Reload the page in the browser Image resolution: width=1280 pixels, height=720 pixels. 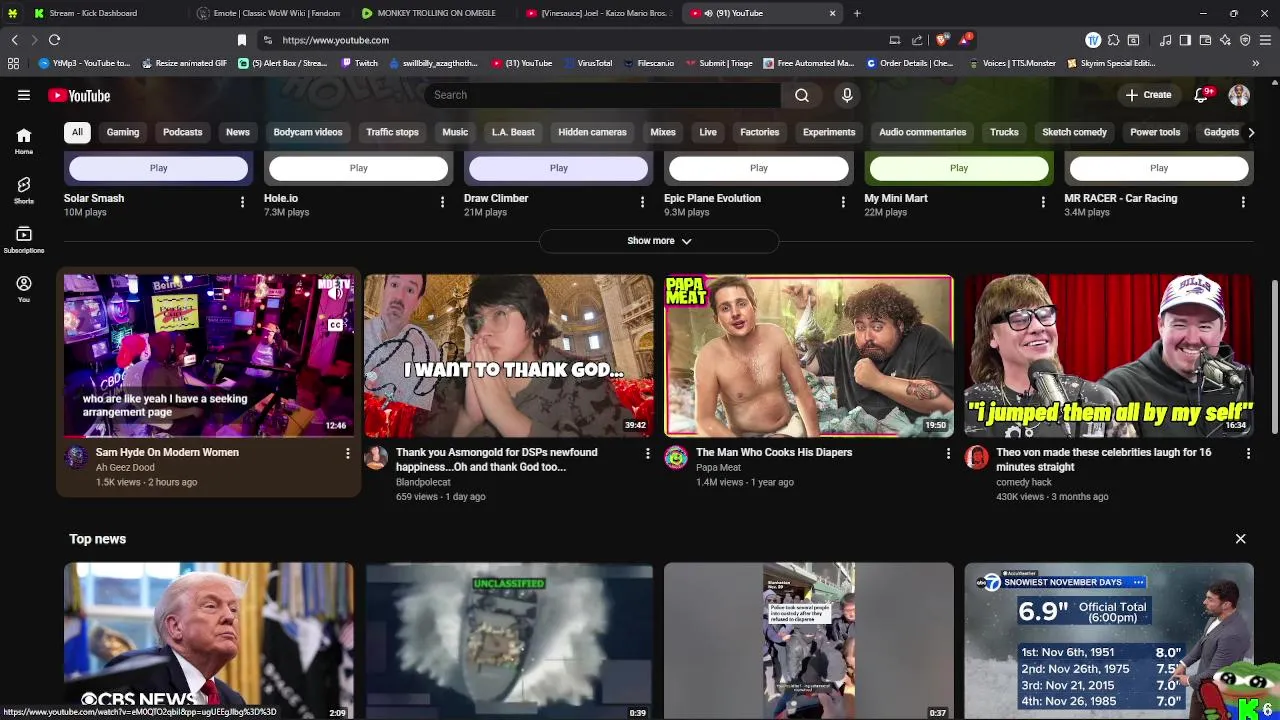click(x=54, y=40)
